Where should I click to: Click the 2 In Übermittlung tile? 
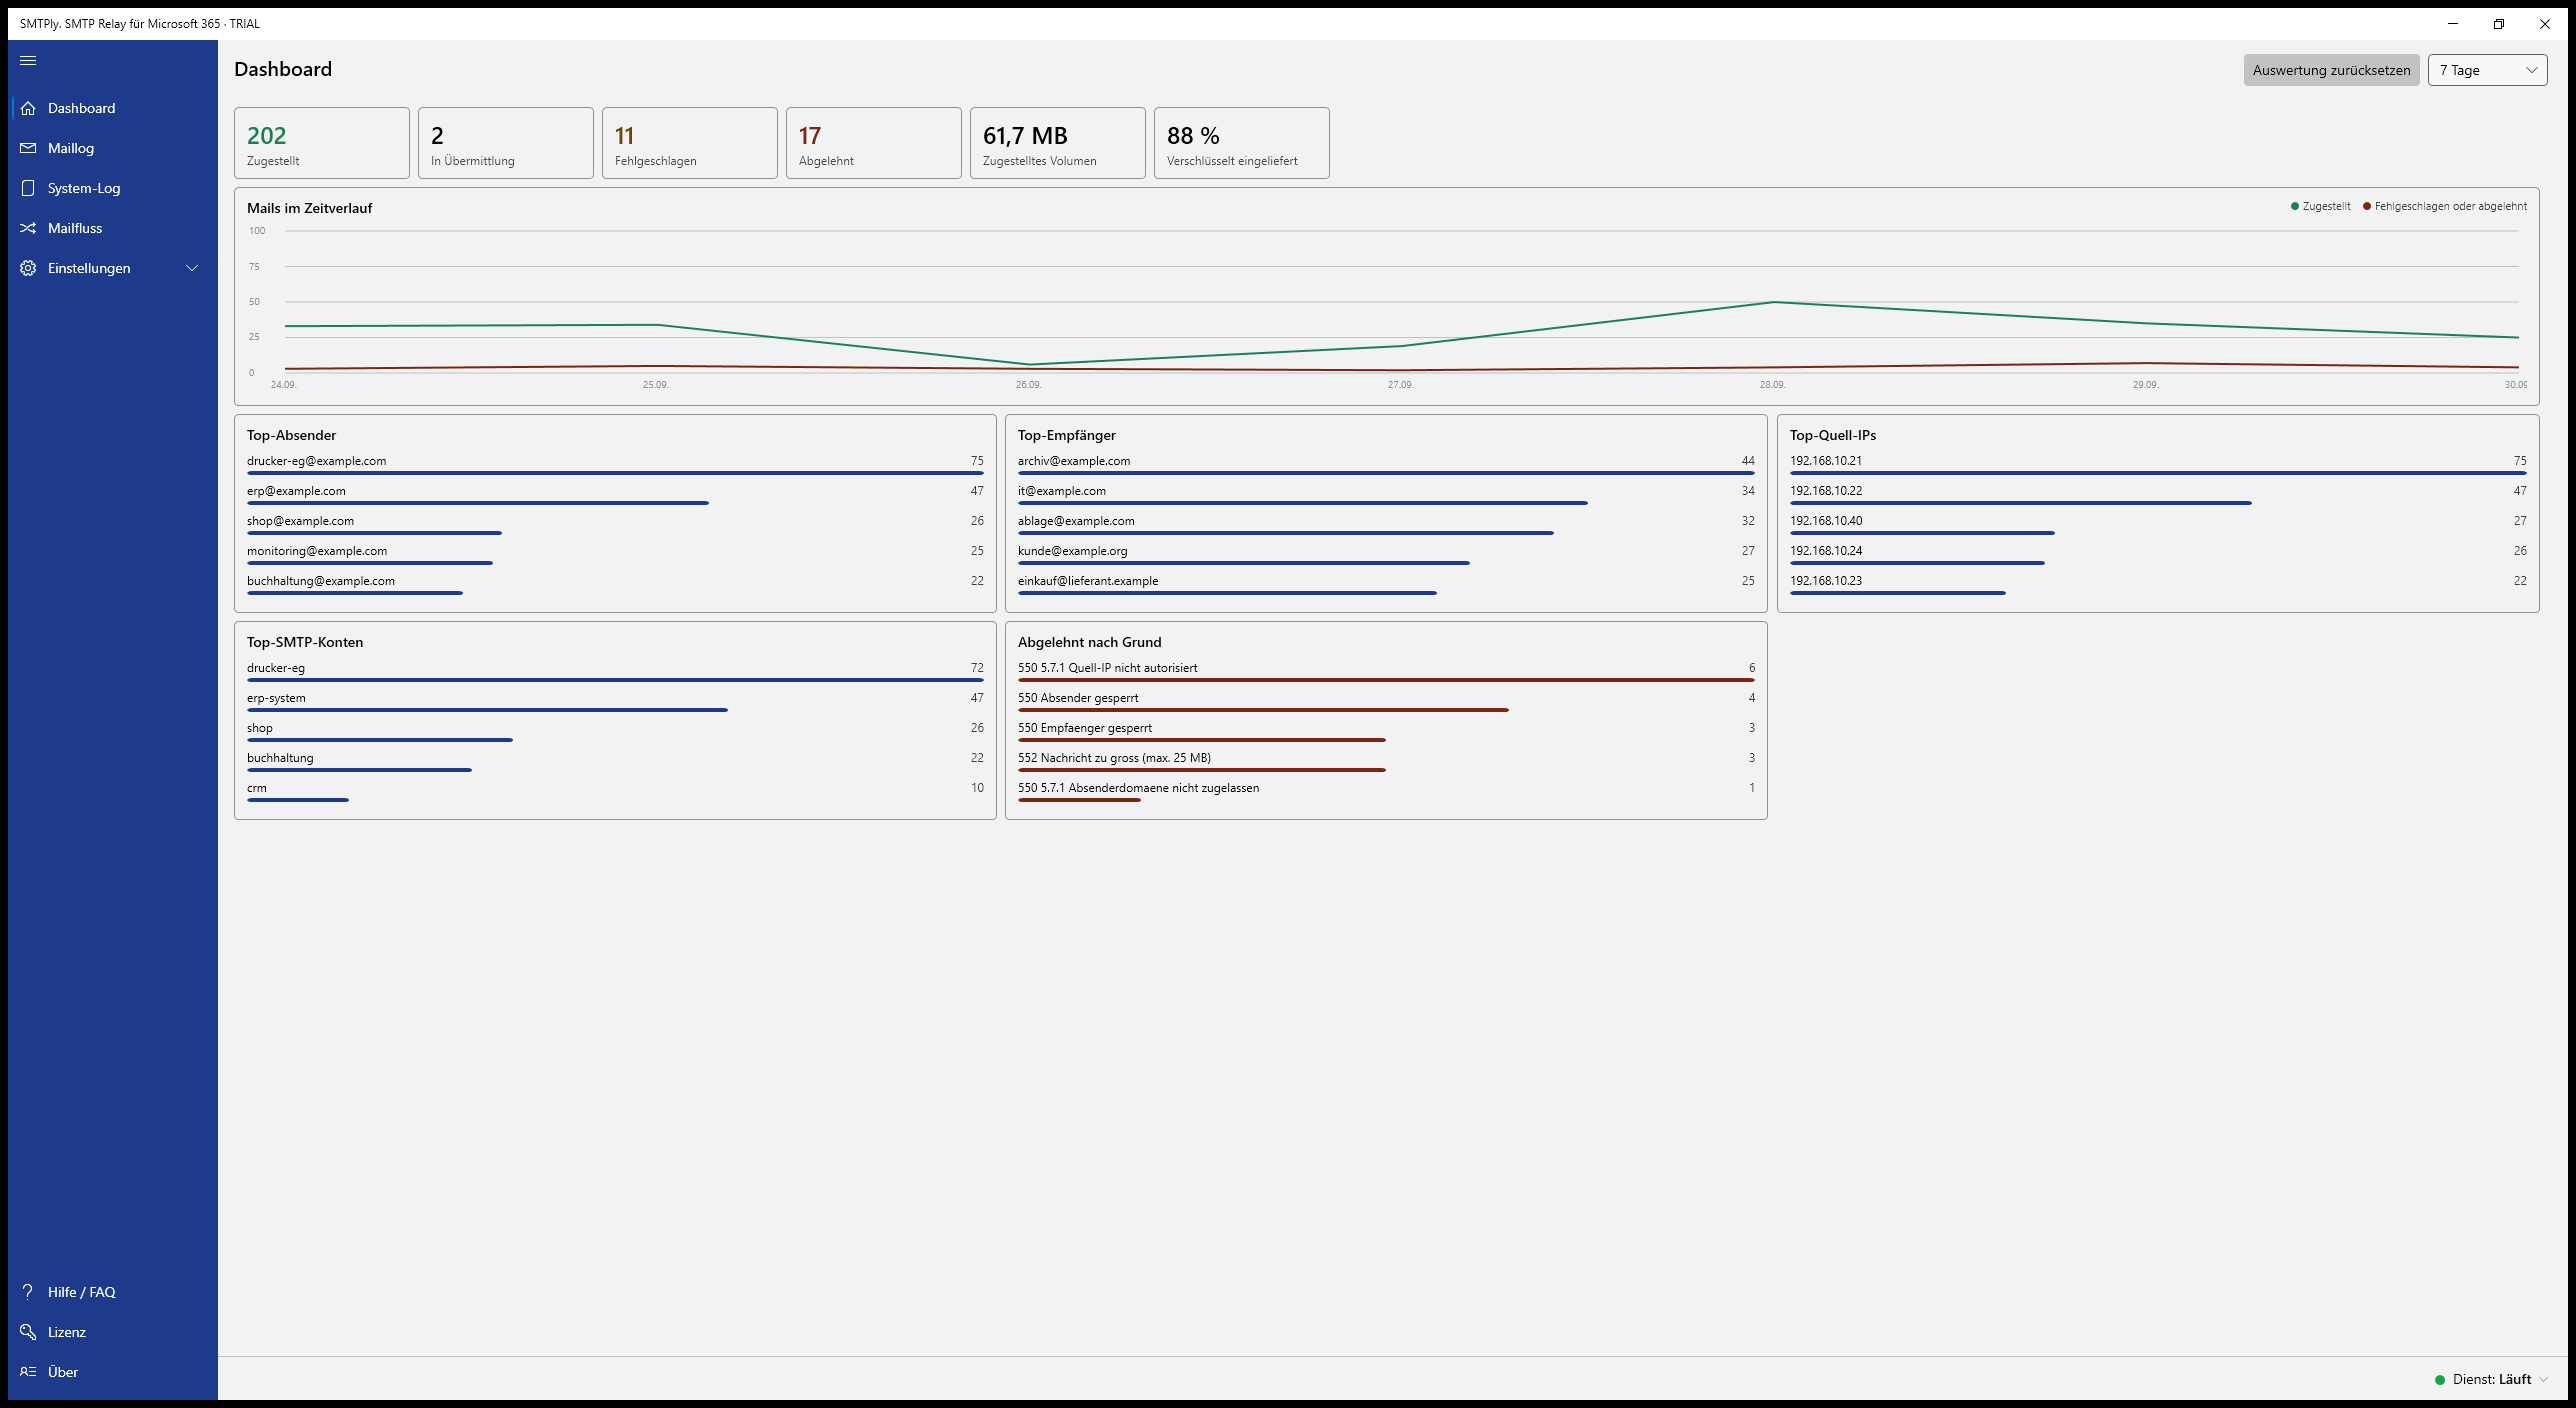tap(506, 143)
